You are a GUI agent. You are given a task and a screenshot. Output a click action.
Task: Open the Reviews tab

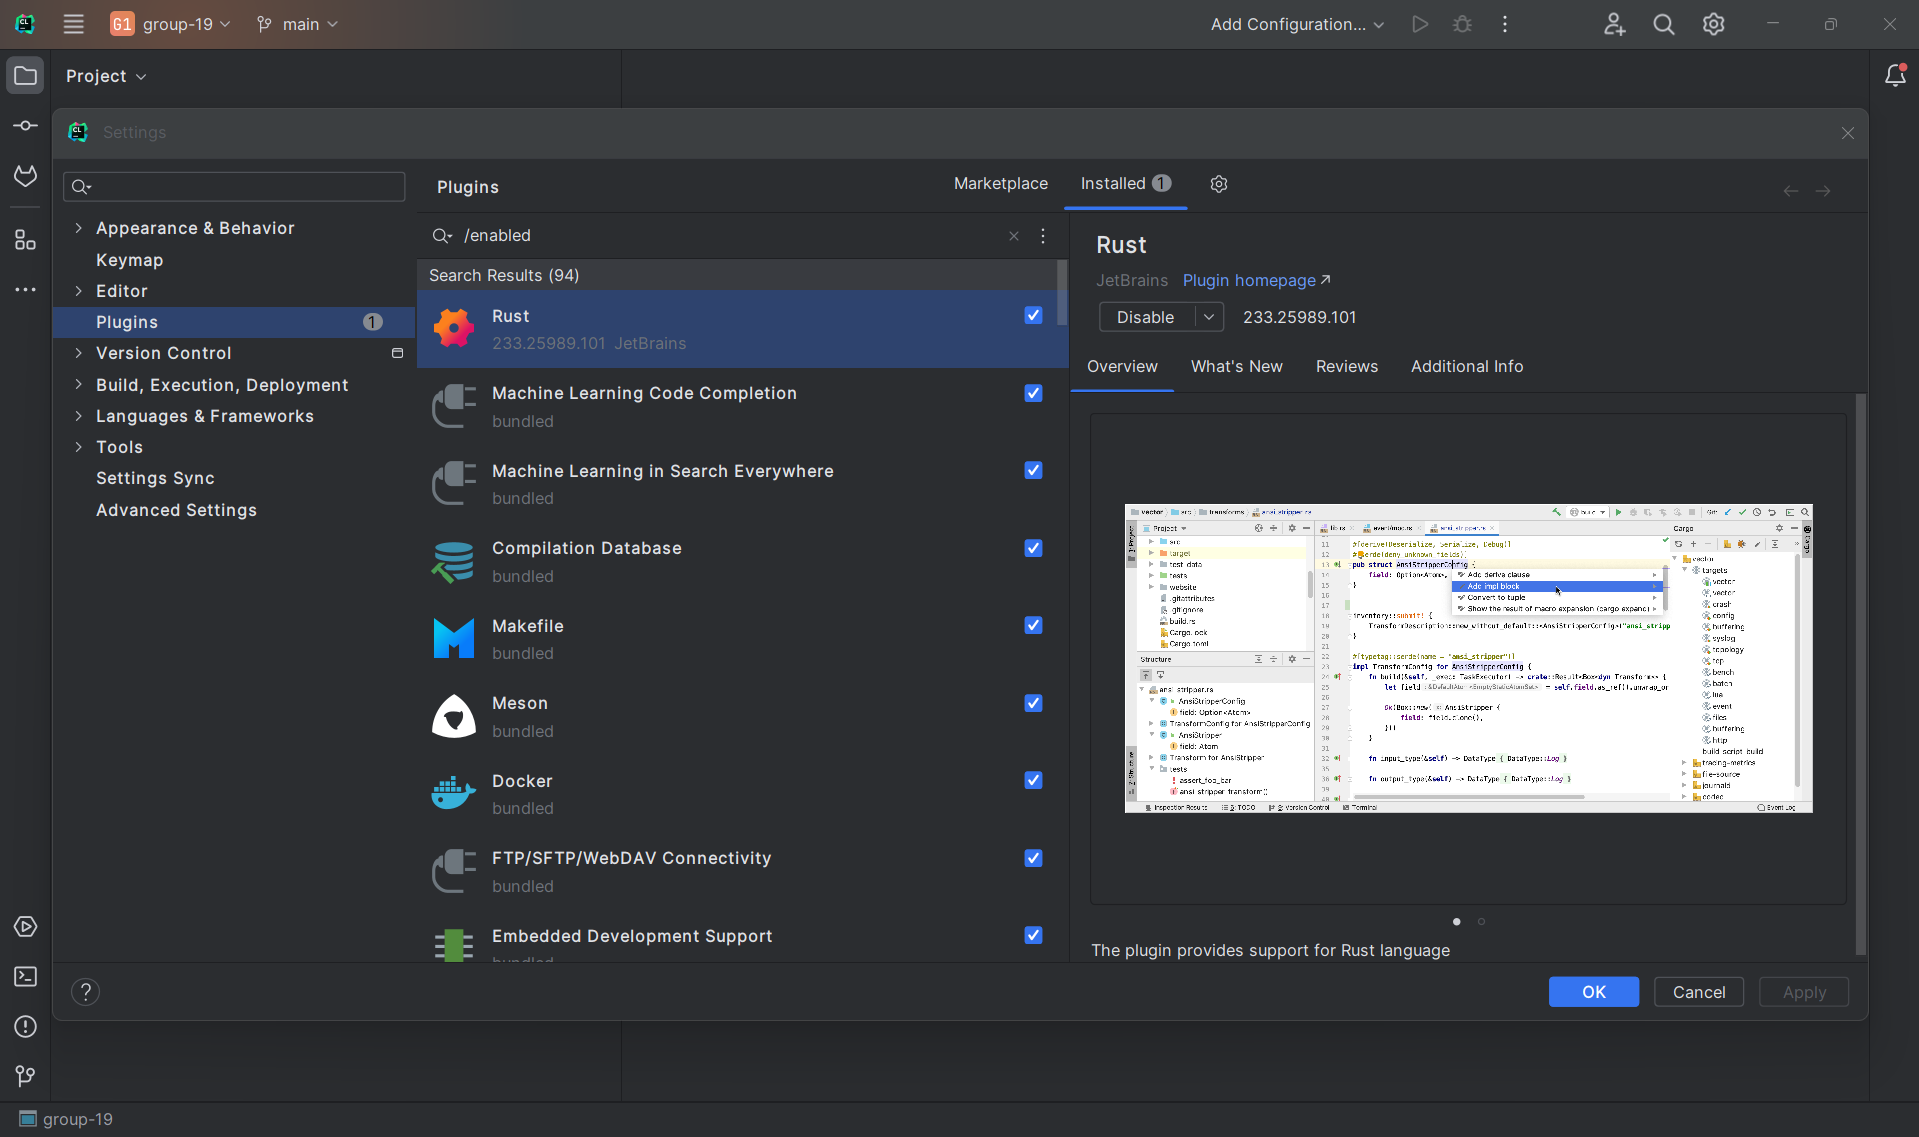coord(1347,367)
